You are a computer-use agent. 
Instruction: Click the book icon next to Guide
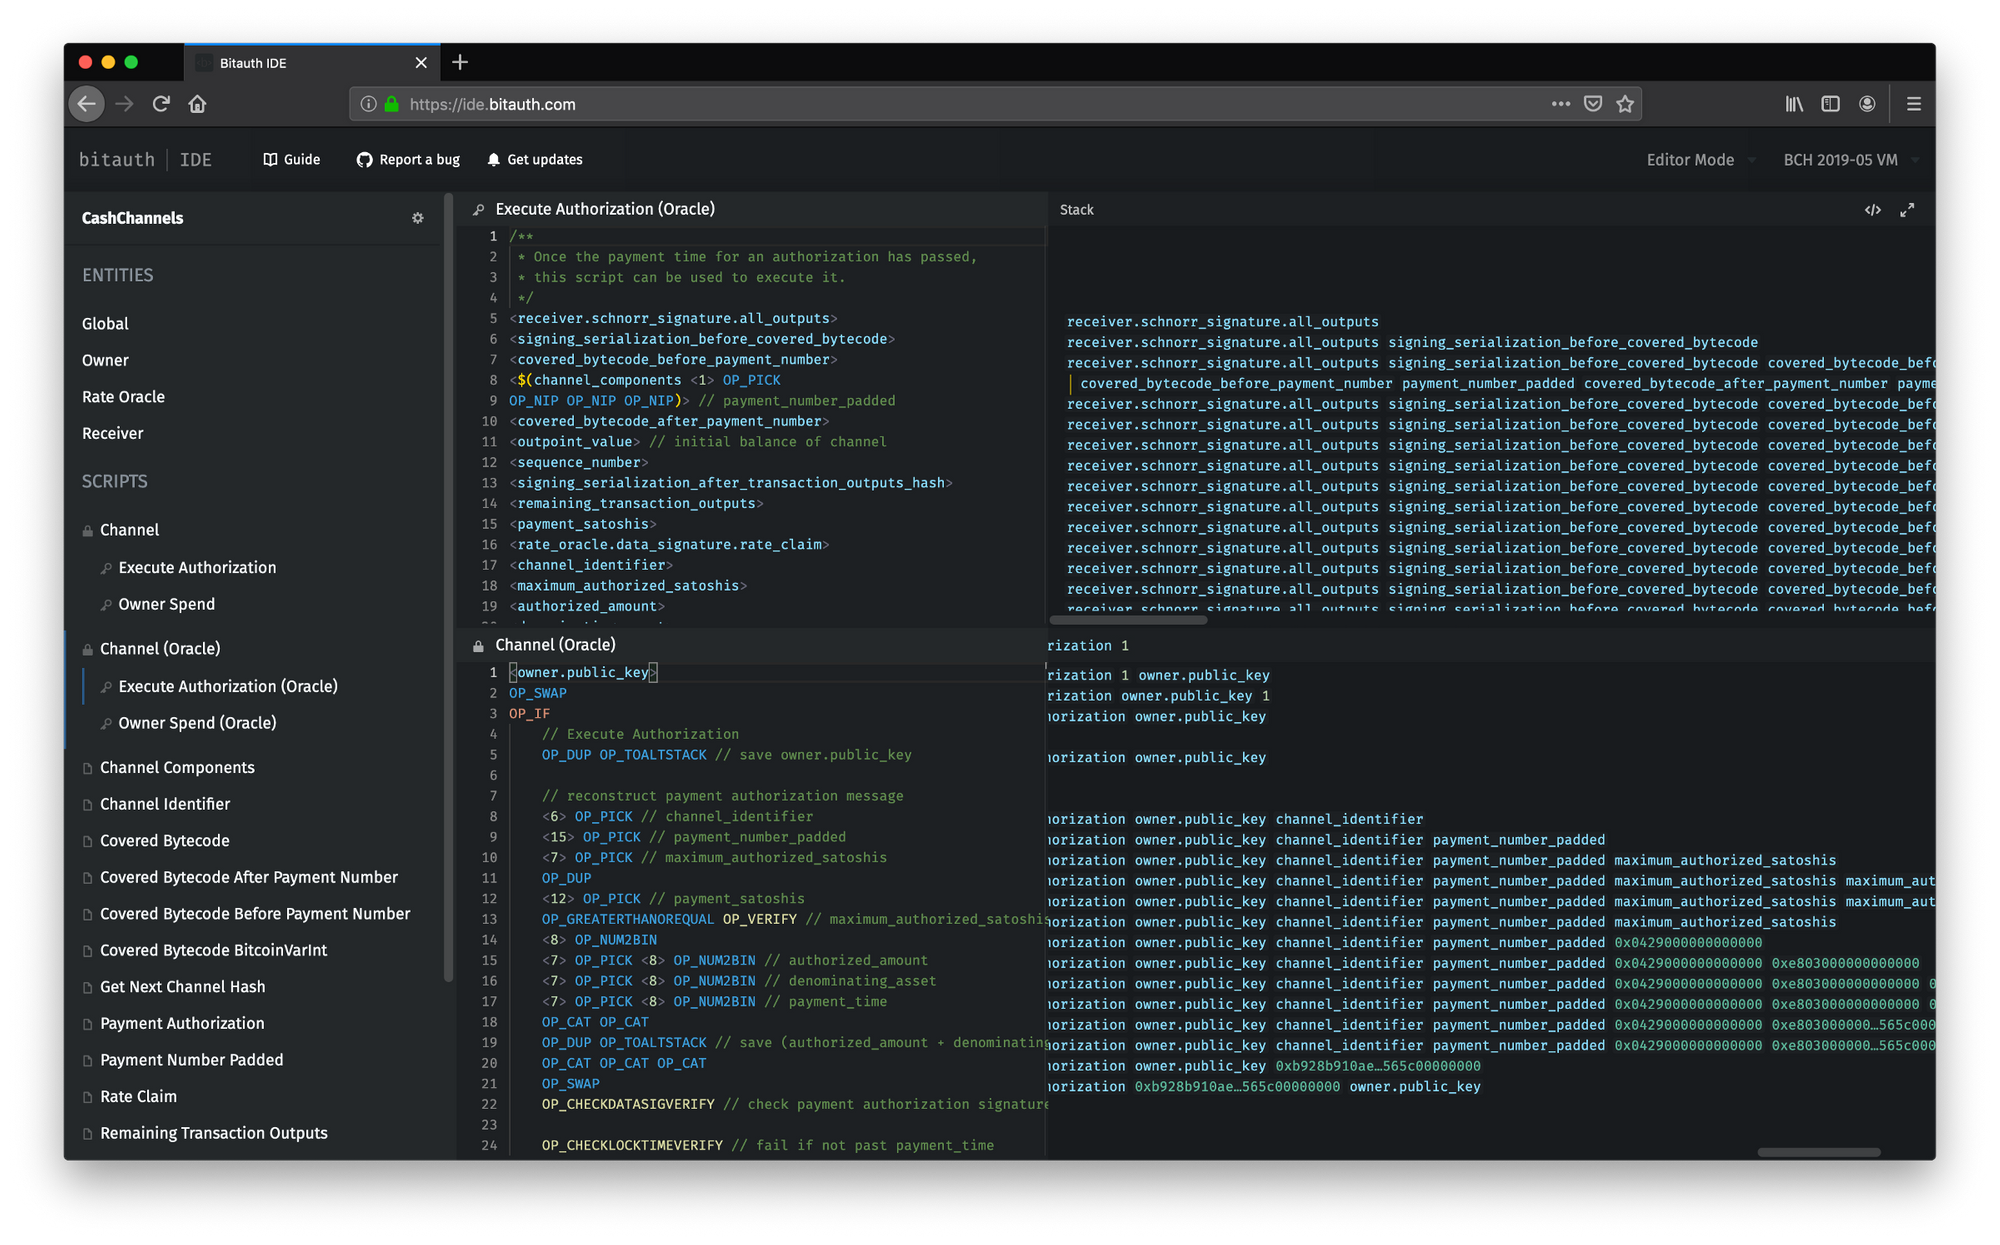point(269,159)
